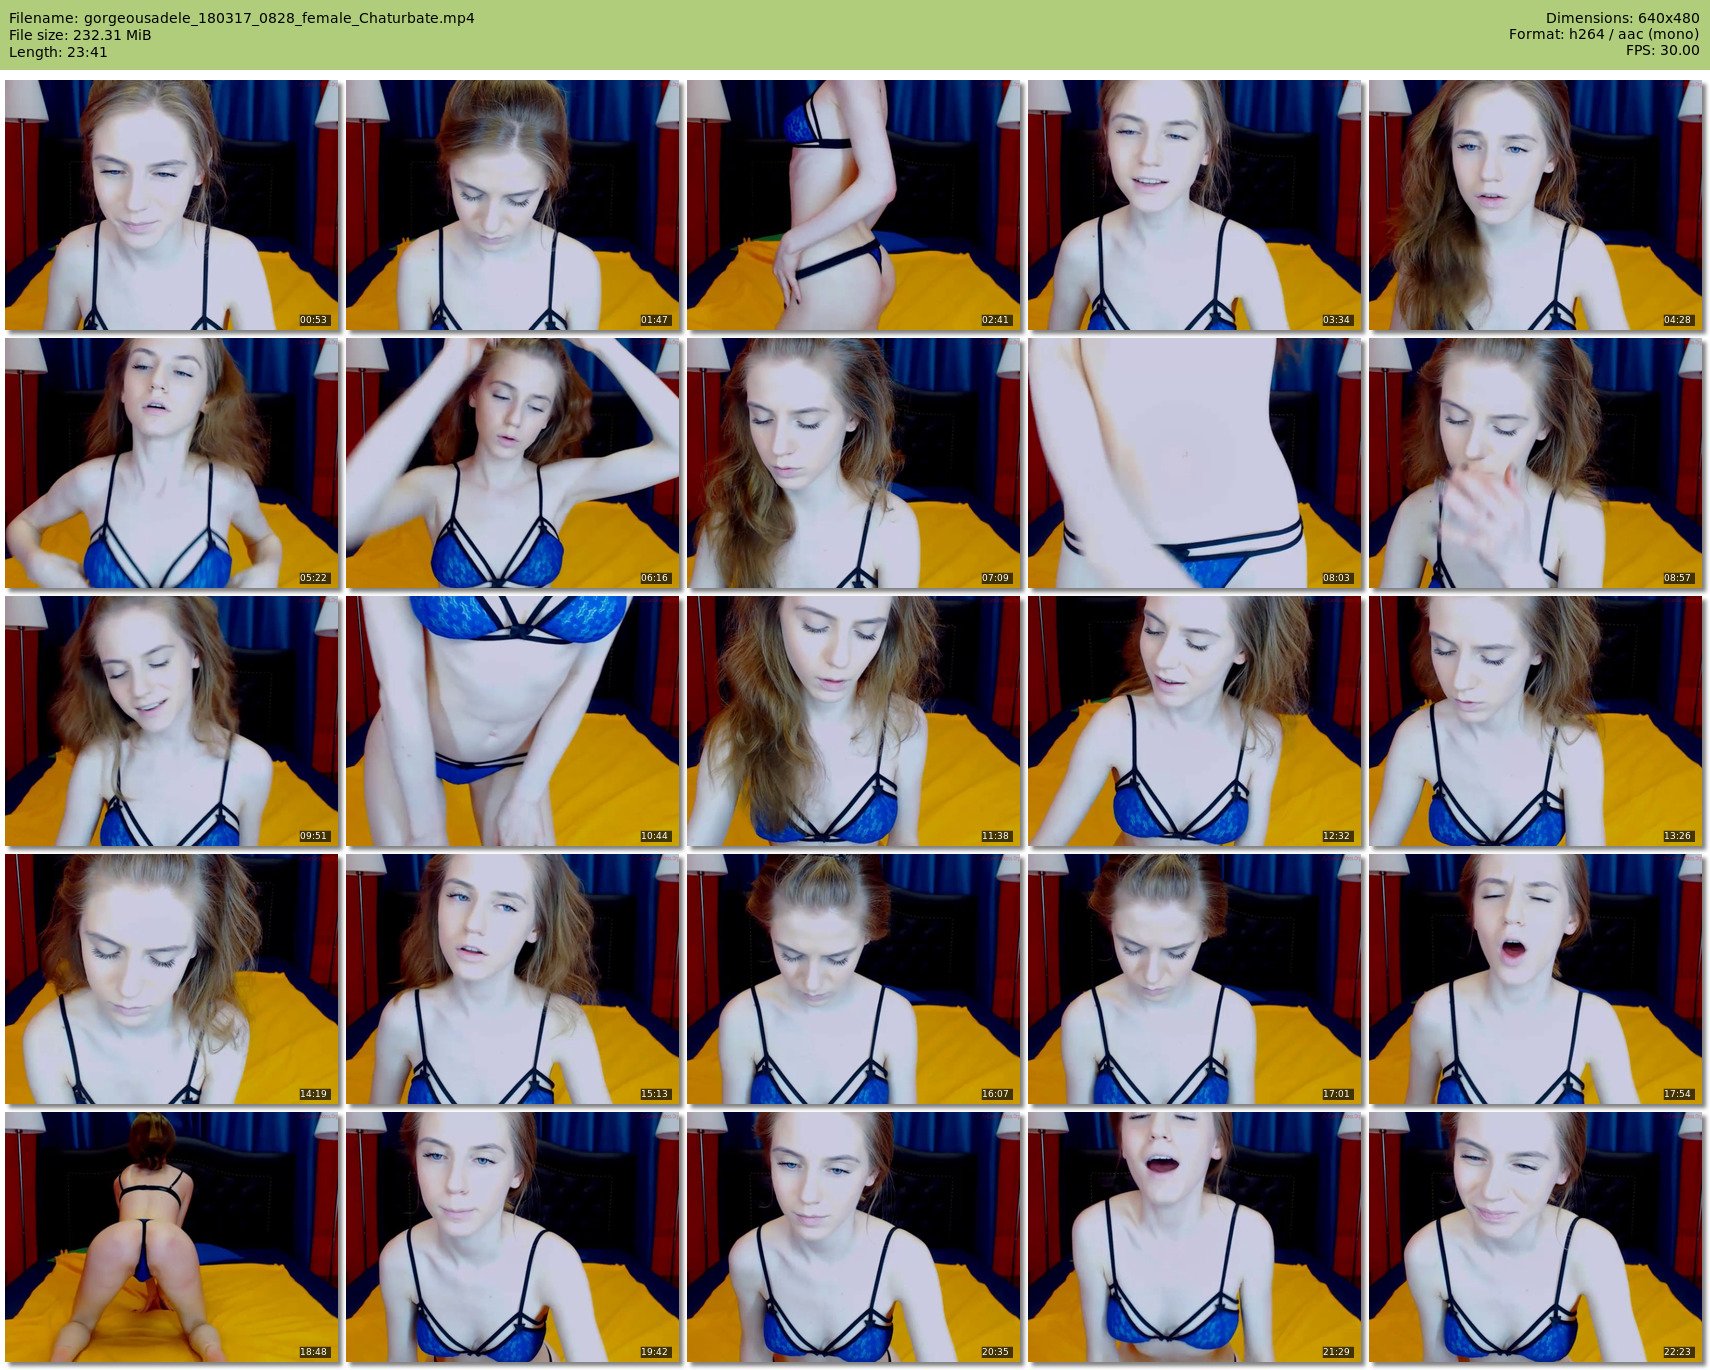Click the frame at 11:38

[853, 721]
